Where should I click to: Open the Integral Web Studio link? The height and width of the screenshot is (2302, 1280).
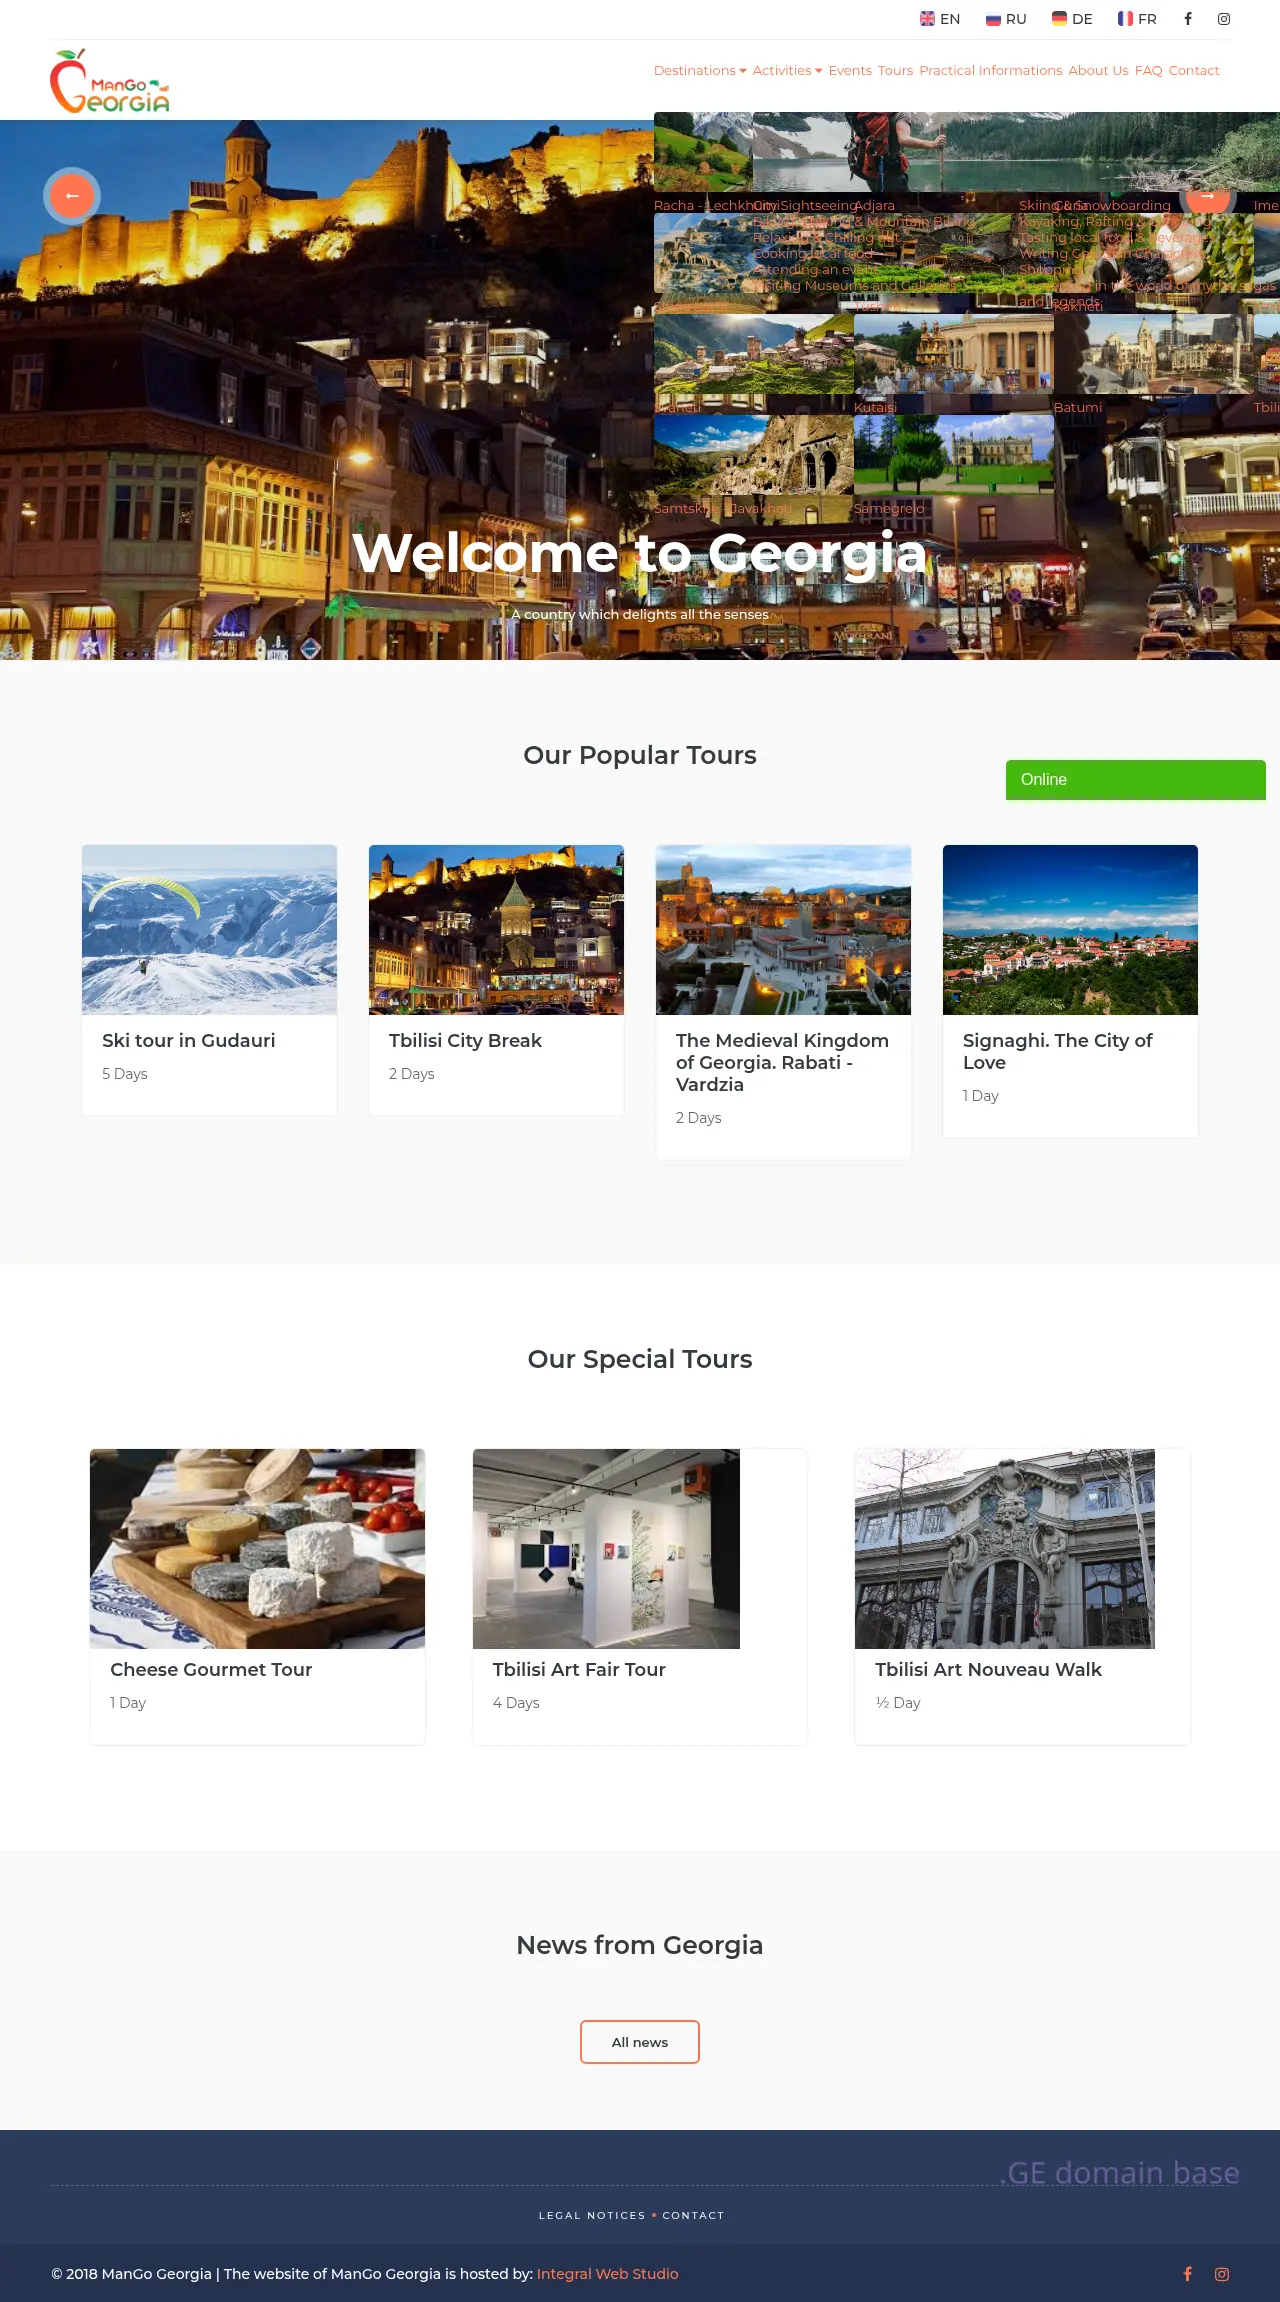tap(607, 2274)
